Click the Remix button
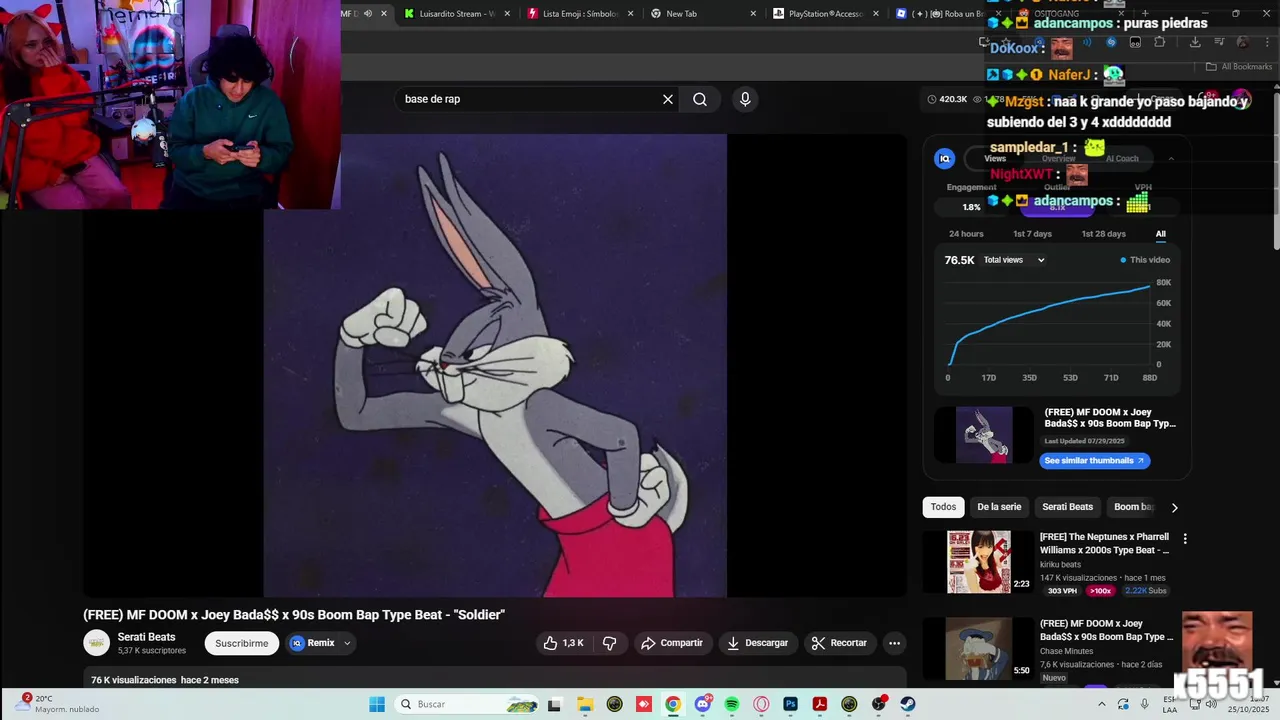1280x720 pixels. [x=312, y=643]
